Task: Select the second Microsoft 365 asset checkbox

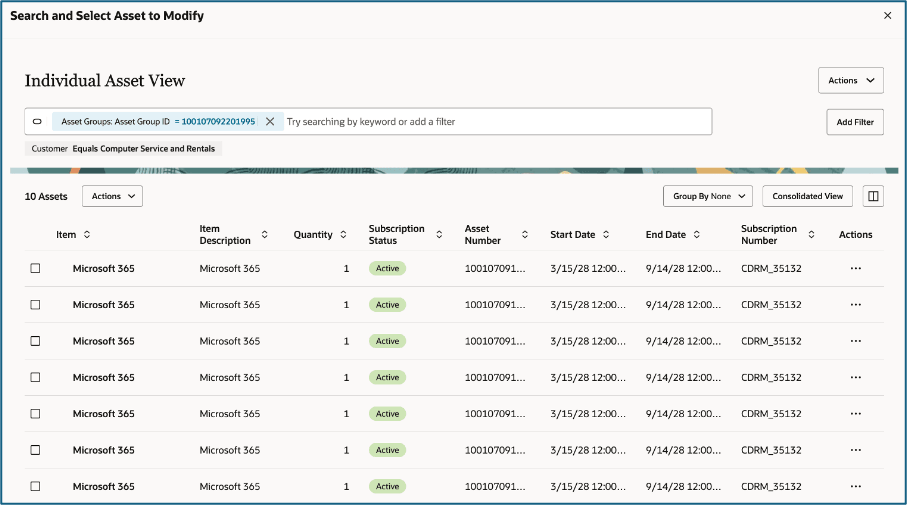Action: (x=35, y=305)
